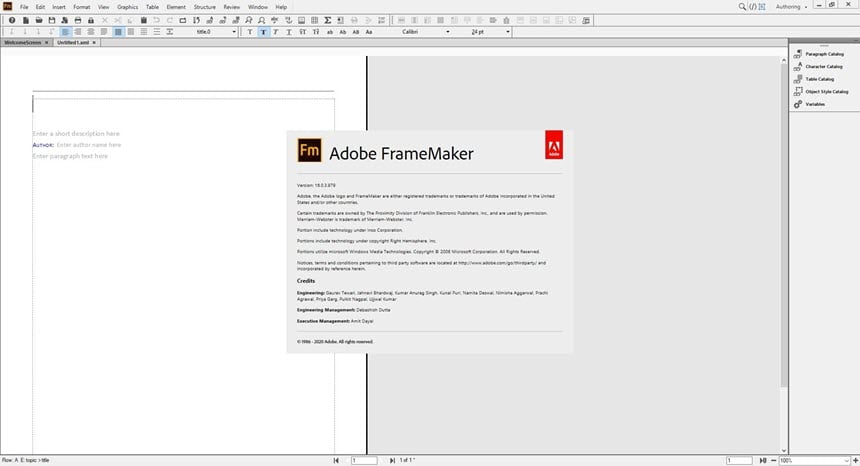The height and width of the screenshot is (466, 860).
Task: Open the Window menu
Action: coord(258,7)
